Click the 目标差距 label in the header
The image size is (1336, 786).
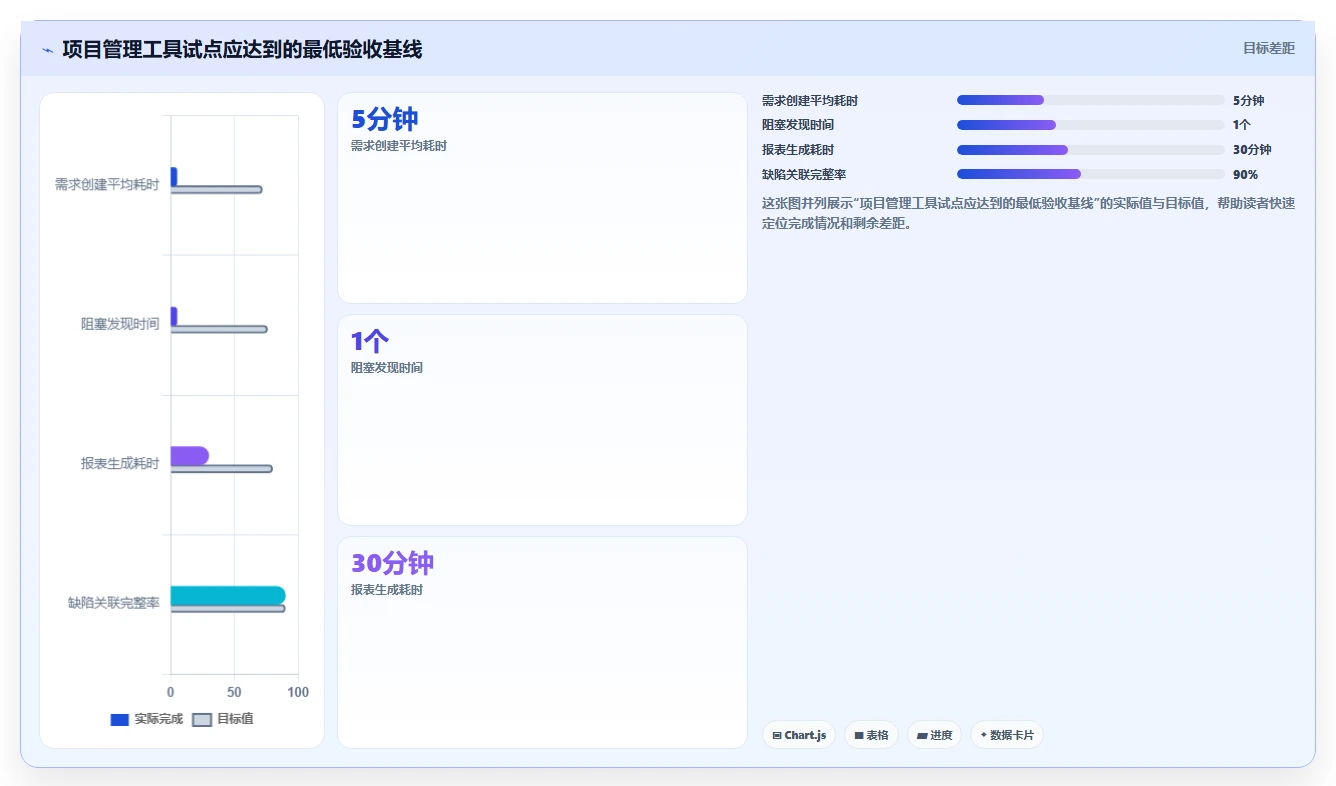coord(1268,48)
